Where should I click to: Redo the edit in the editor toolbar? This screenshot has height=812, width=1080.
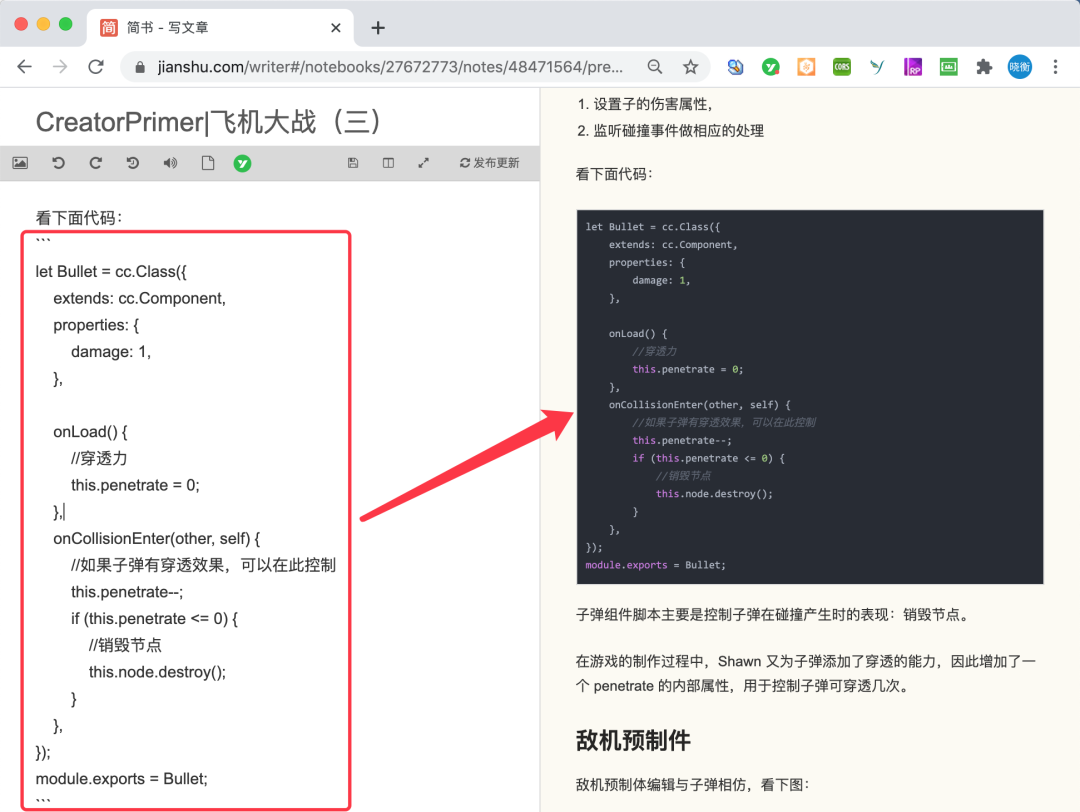96,163
